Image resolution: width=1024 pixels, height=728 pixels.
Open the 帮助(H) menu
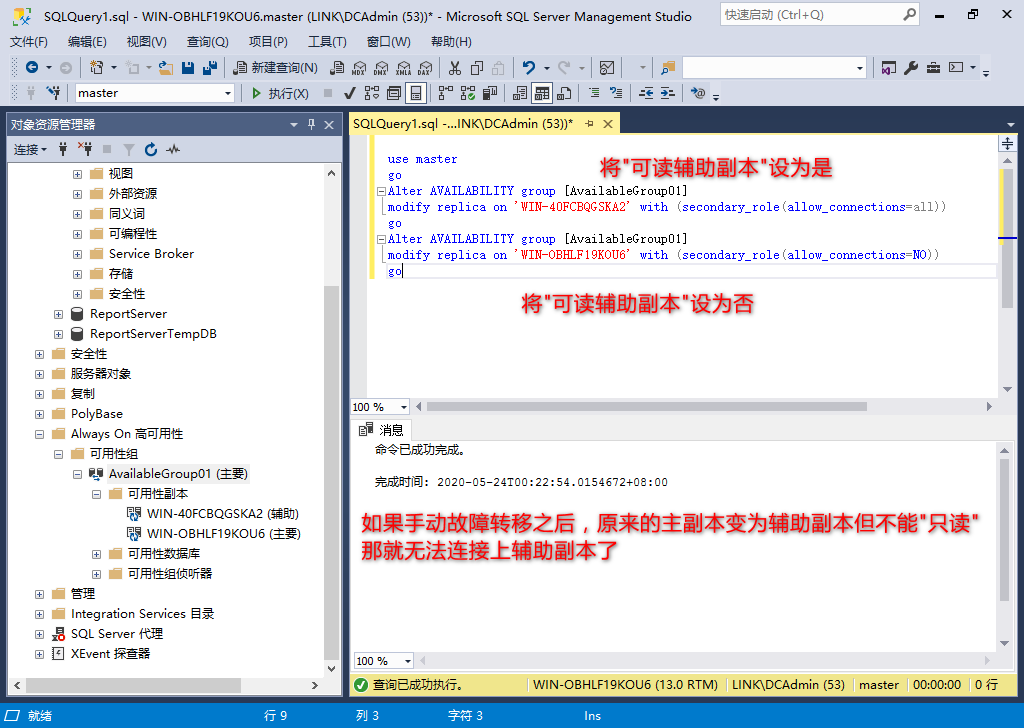coord(451,42)
